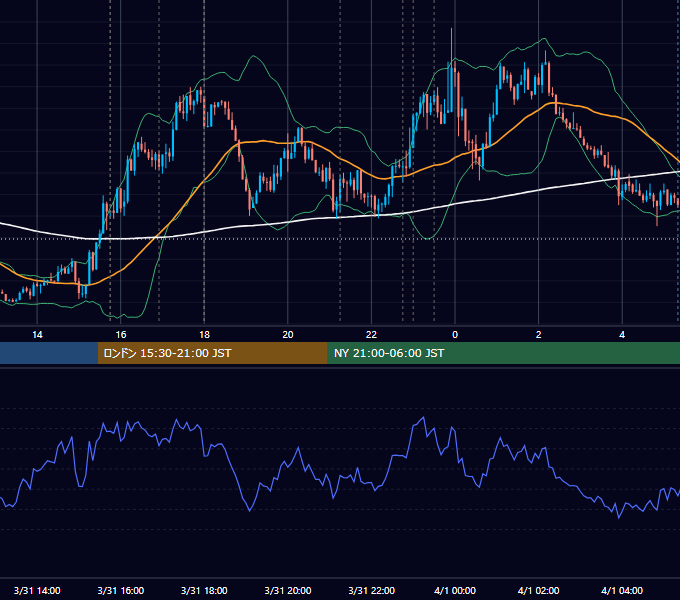Image resolution: width=680 pixels, height=600 pixels.
Task: Click the 3/31 18:00 date label
Action: 204,590
